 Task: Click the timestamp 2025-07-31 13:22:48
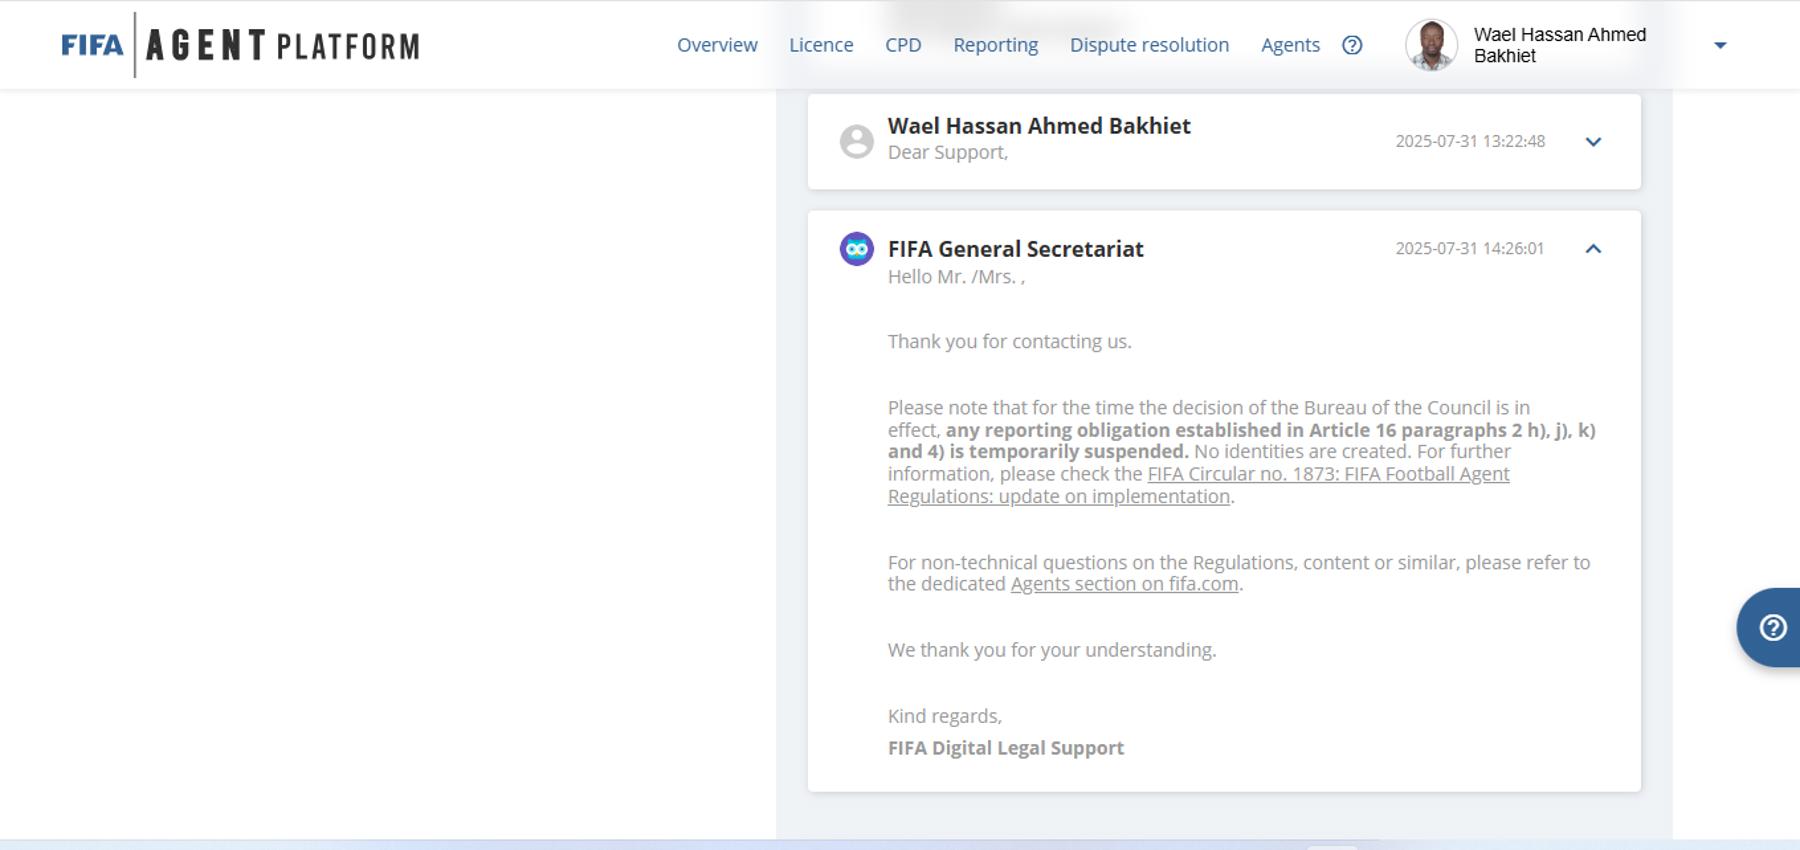click(x=1470, y=141)
